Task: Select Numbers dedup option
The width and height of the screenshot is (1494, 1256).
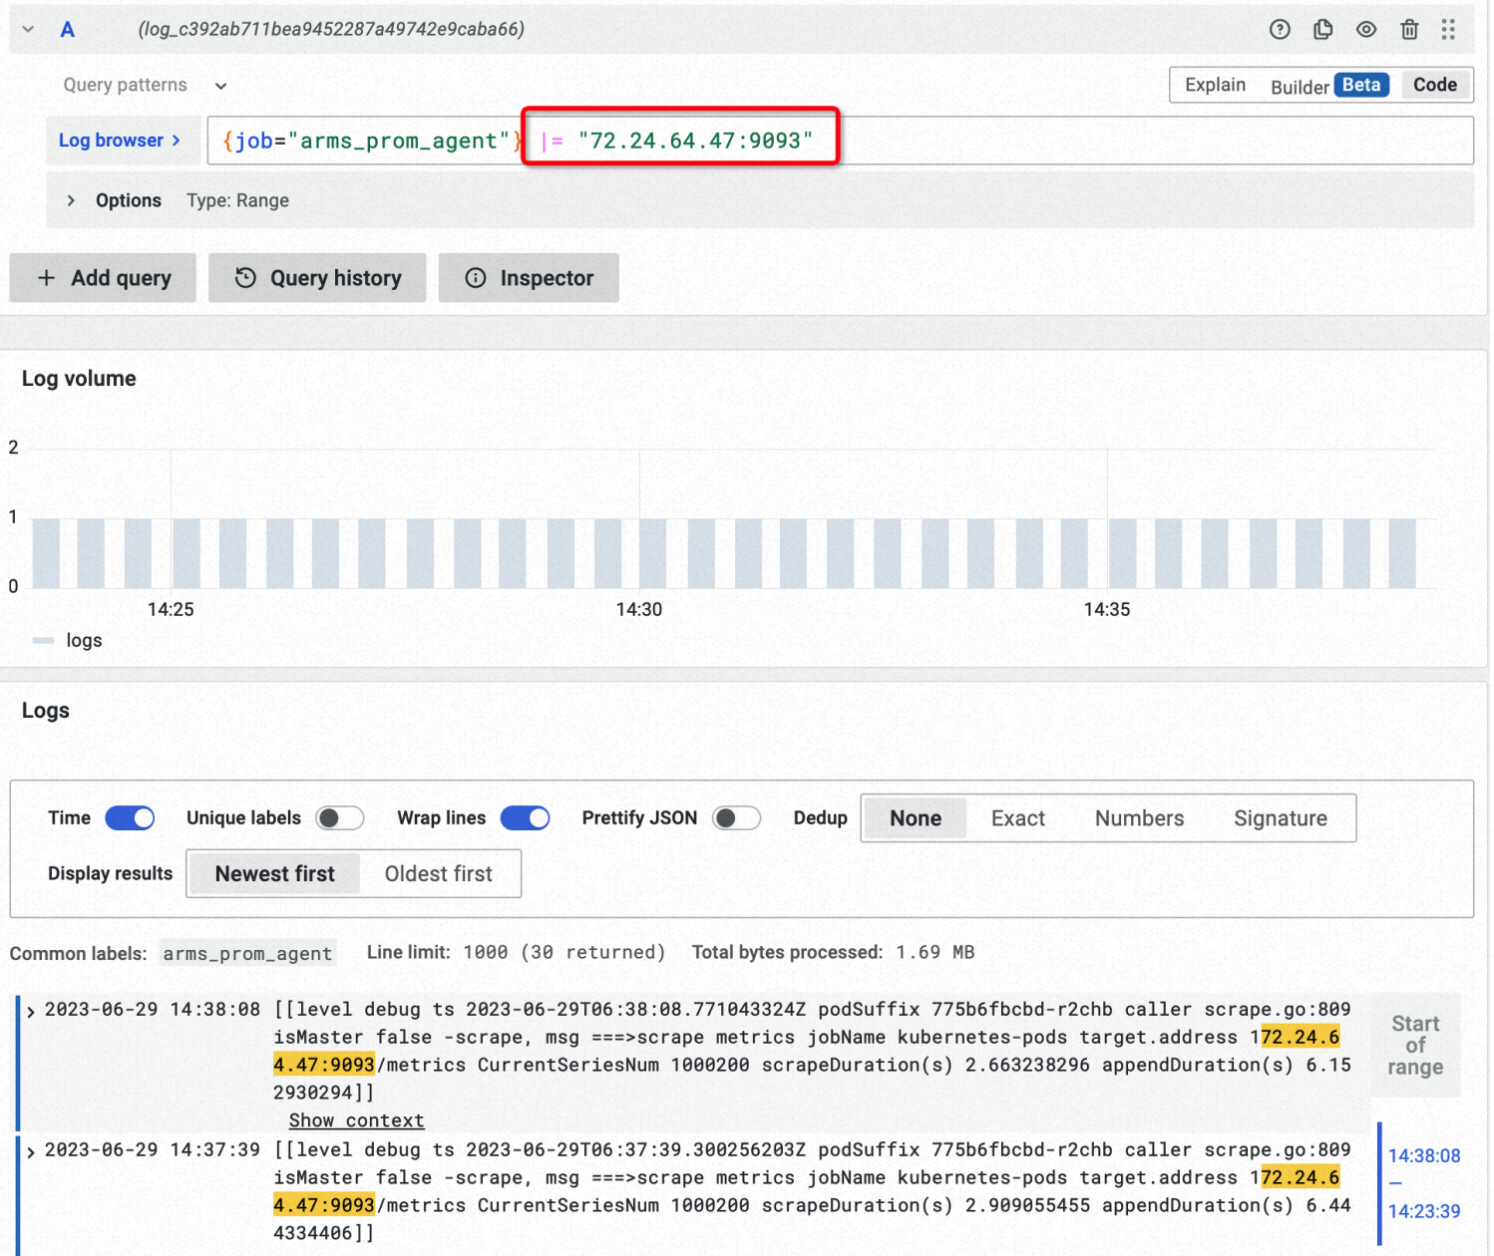Action: pos(1139,818)
